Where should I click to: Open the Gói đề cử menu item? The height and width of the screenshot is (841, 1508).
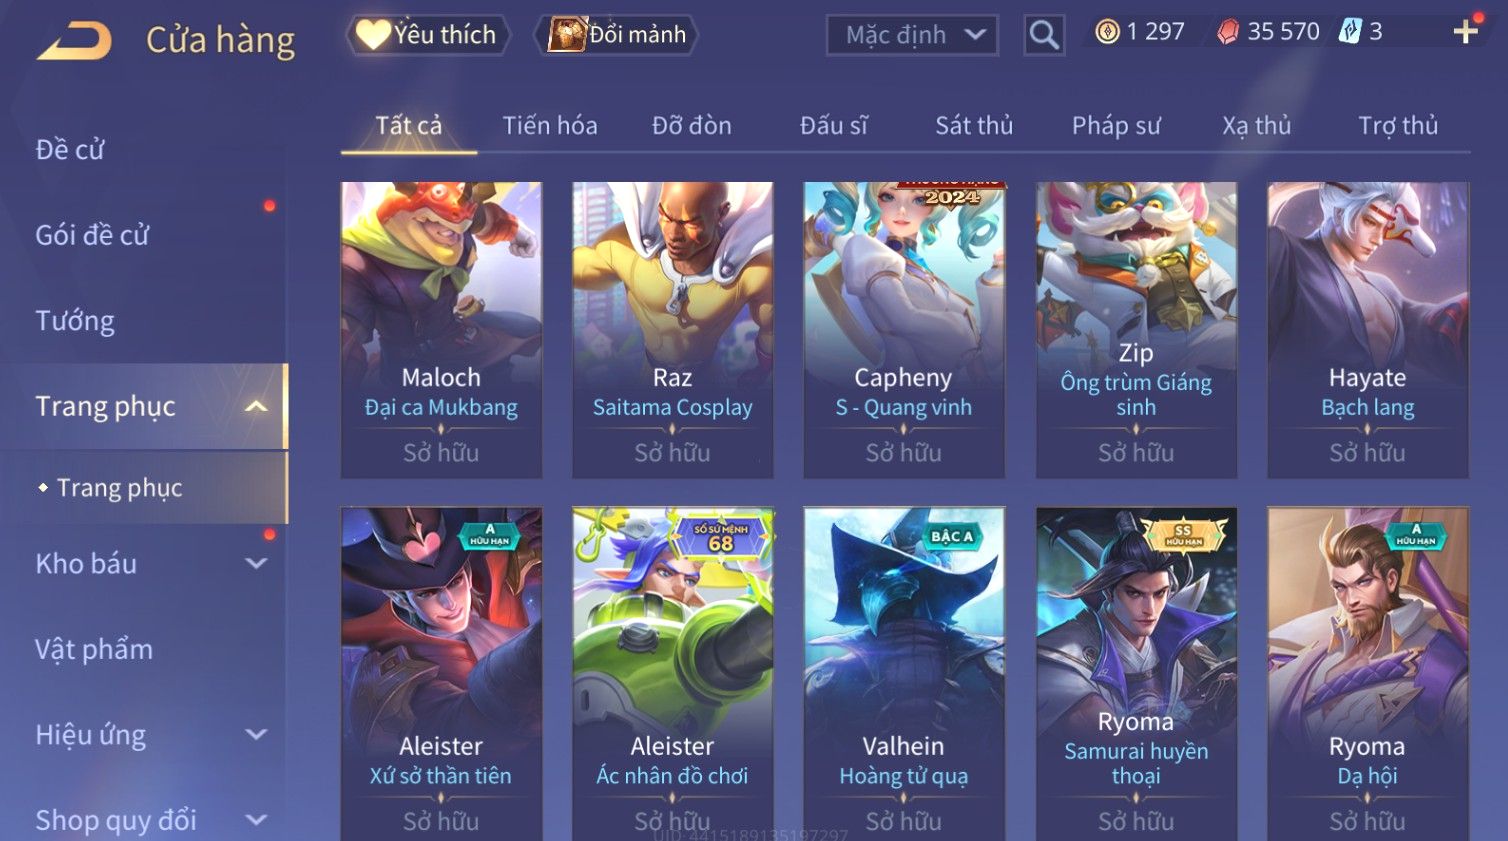(x=92, y=235)
